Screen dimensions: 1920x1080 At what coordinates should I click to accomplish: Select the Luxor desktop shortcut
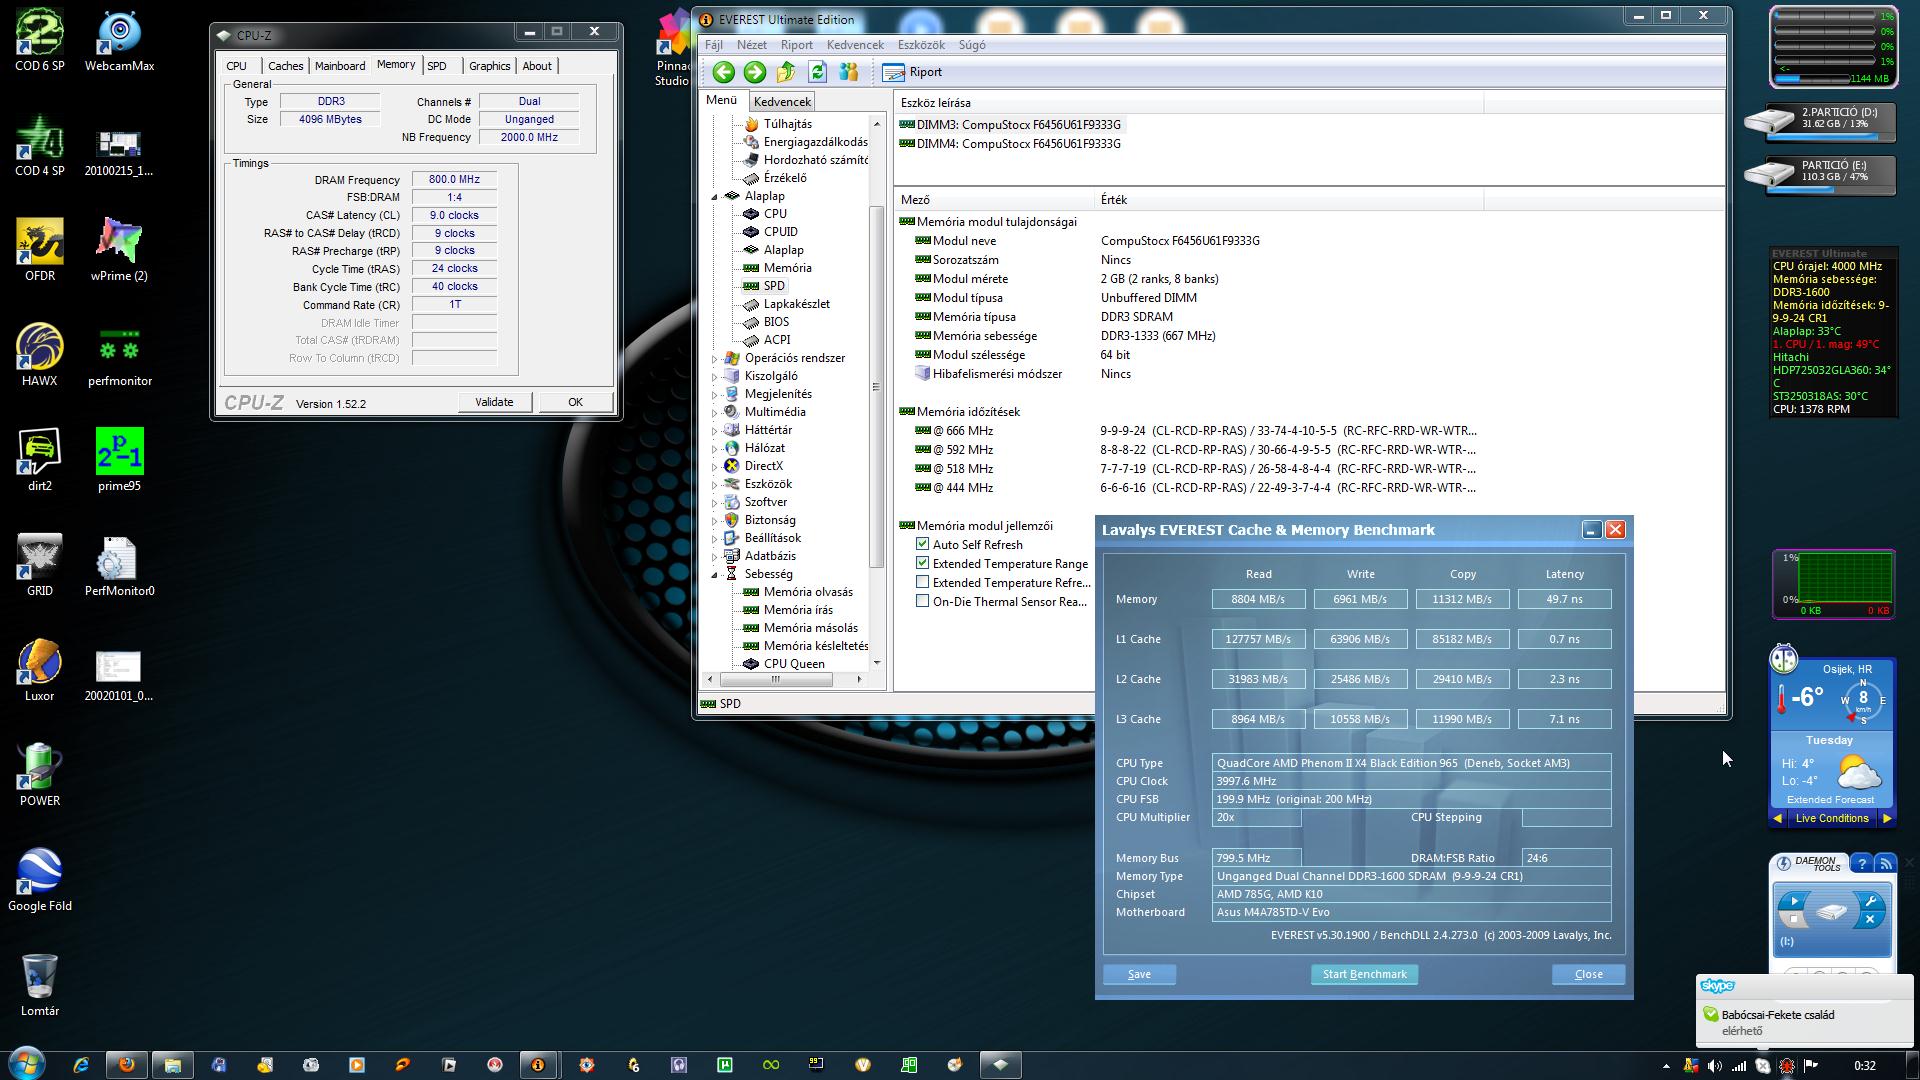pos(40,670)
